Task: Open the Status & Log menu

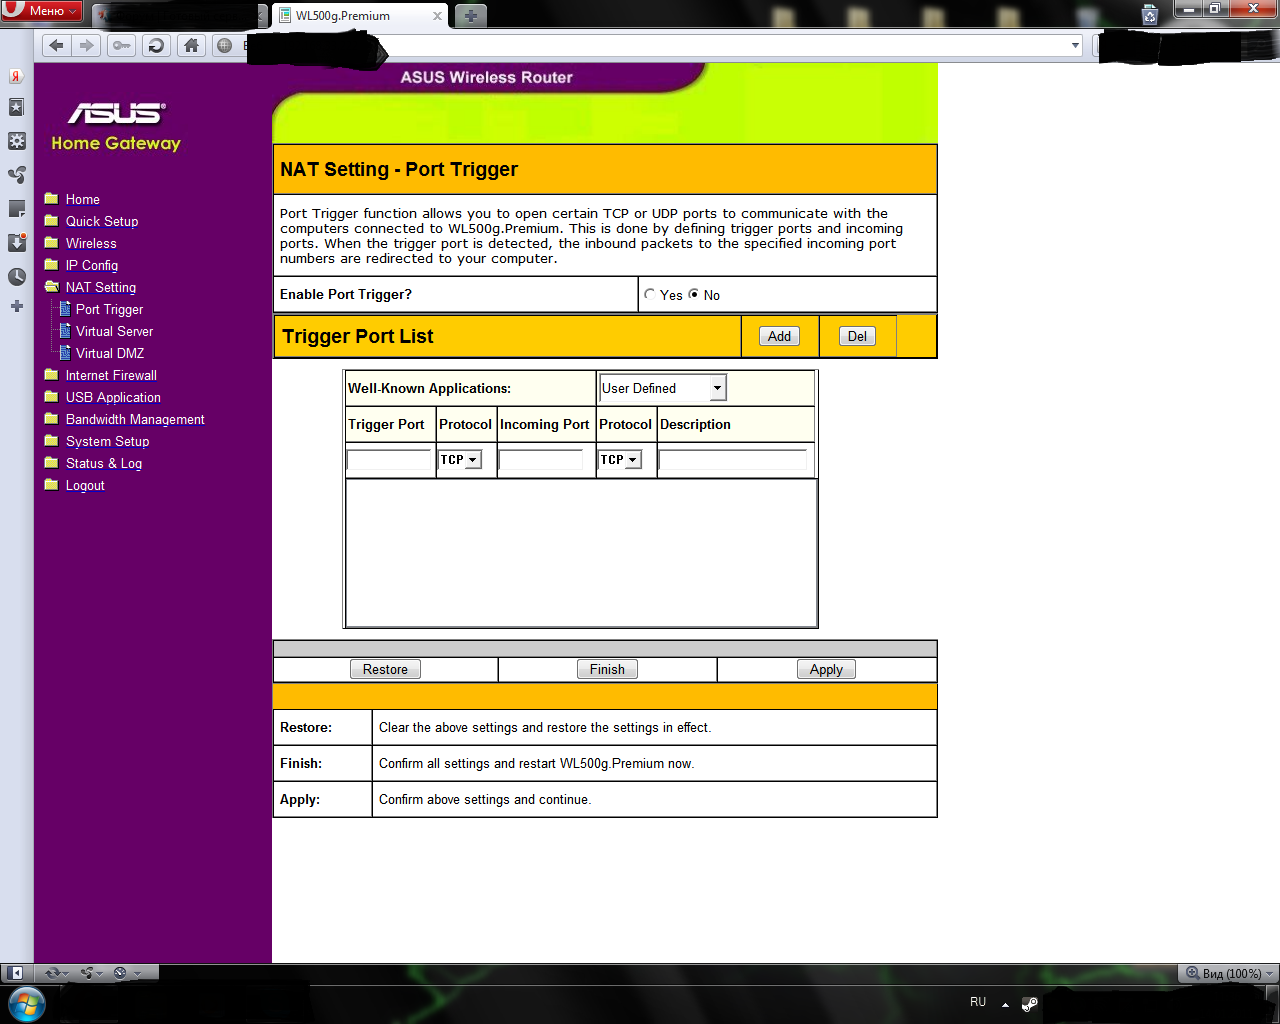Action: click(x=104, y=463)
